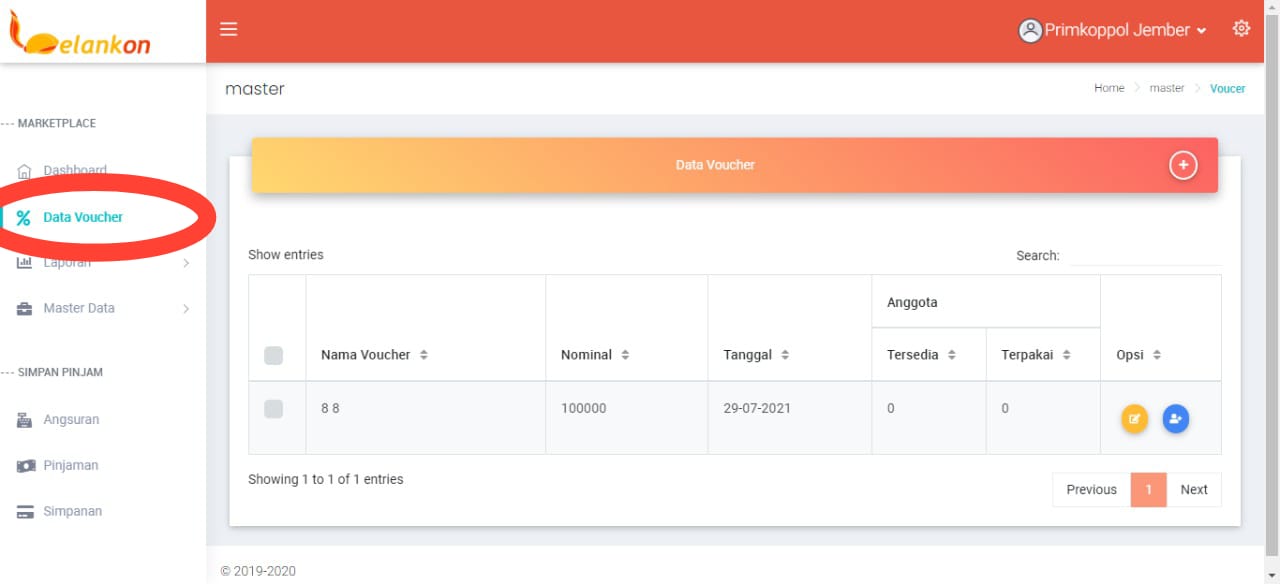The image size is (1280, 584).
Task: Click the plus icon to add voucher
Action: click(x=1183, y=165)
